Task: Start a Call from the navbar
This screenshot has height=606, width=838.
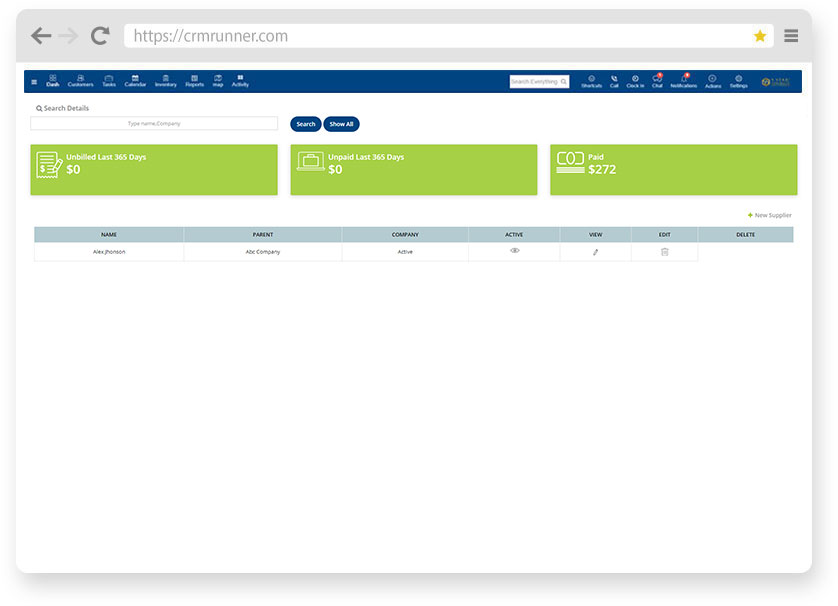Action: (614, 82)
